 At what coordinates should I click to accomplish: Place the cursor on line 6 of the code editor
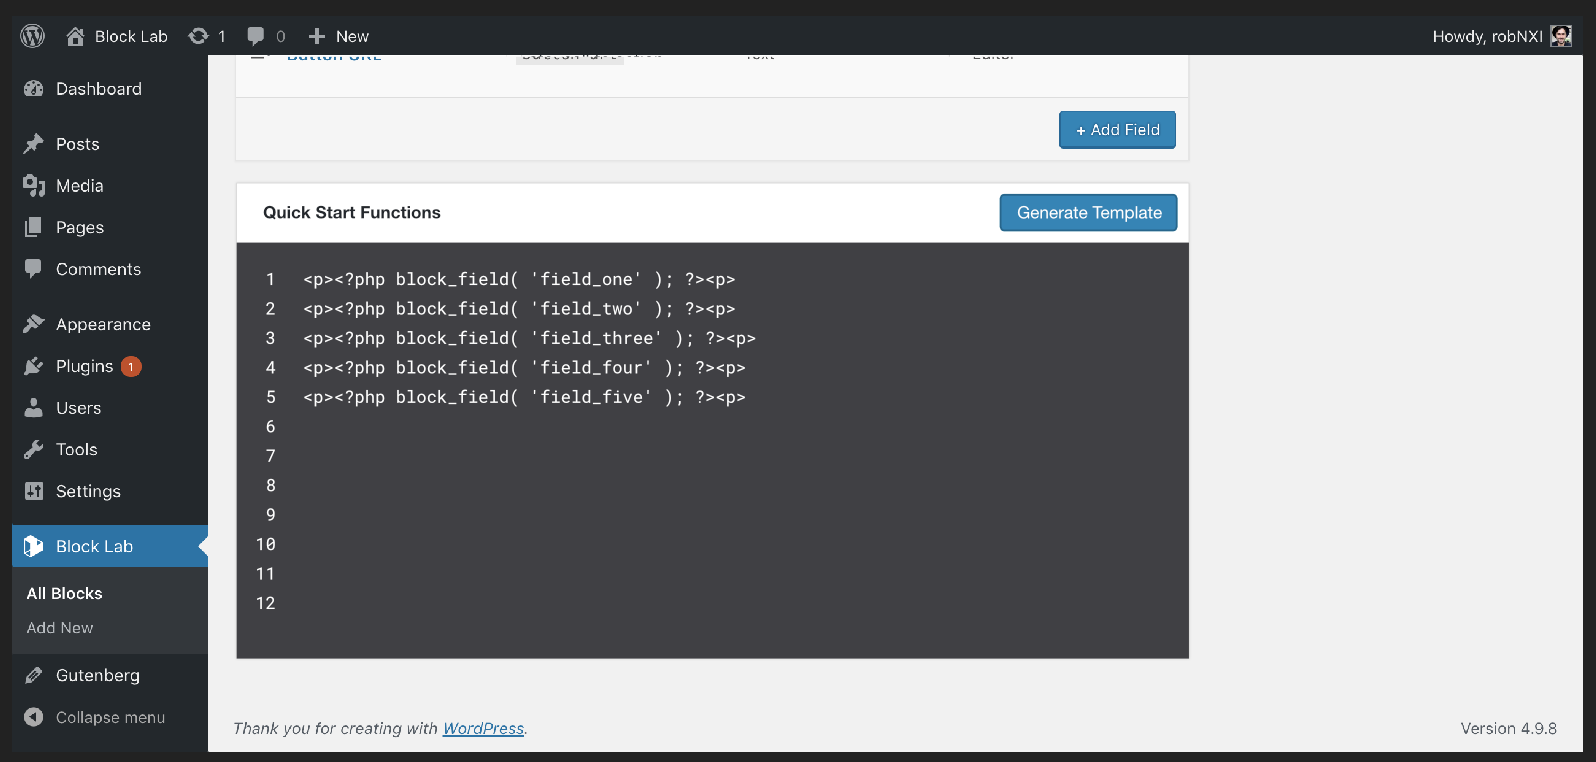point(400,426)
